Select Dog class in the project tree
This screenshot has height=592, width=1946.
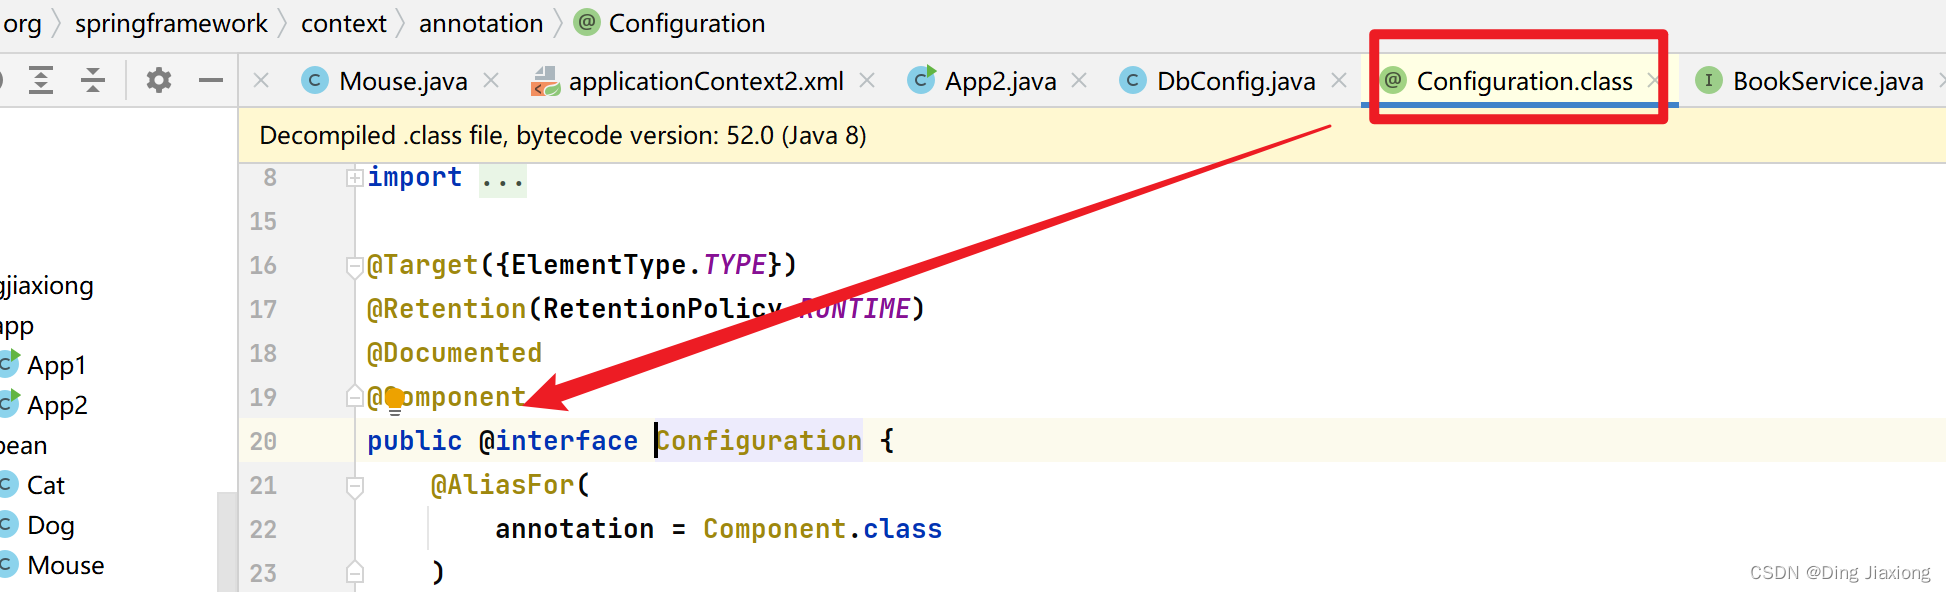(51, 525)
